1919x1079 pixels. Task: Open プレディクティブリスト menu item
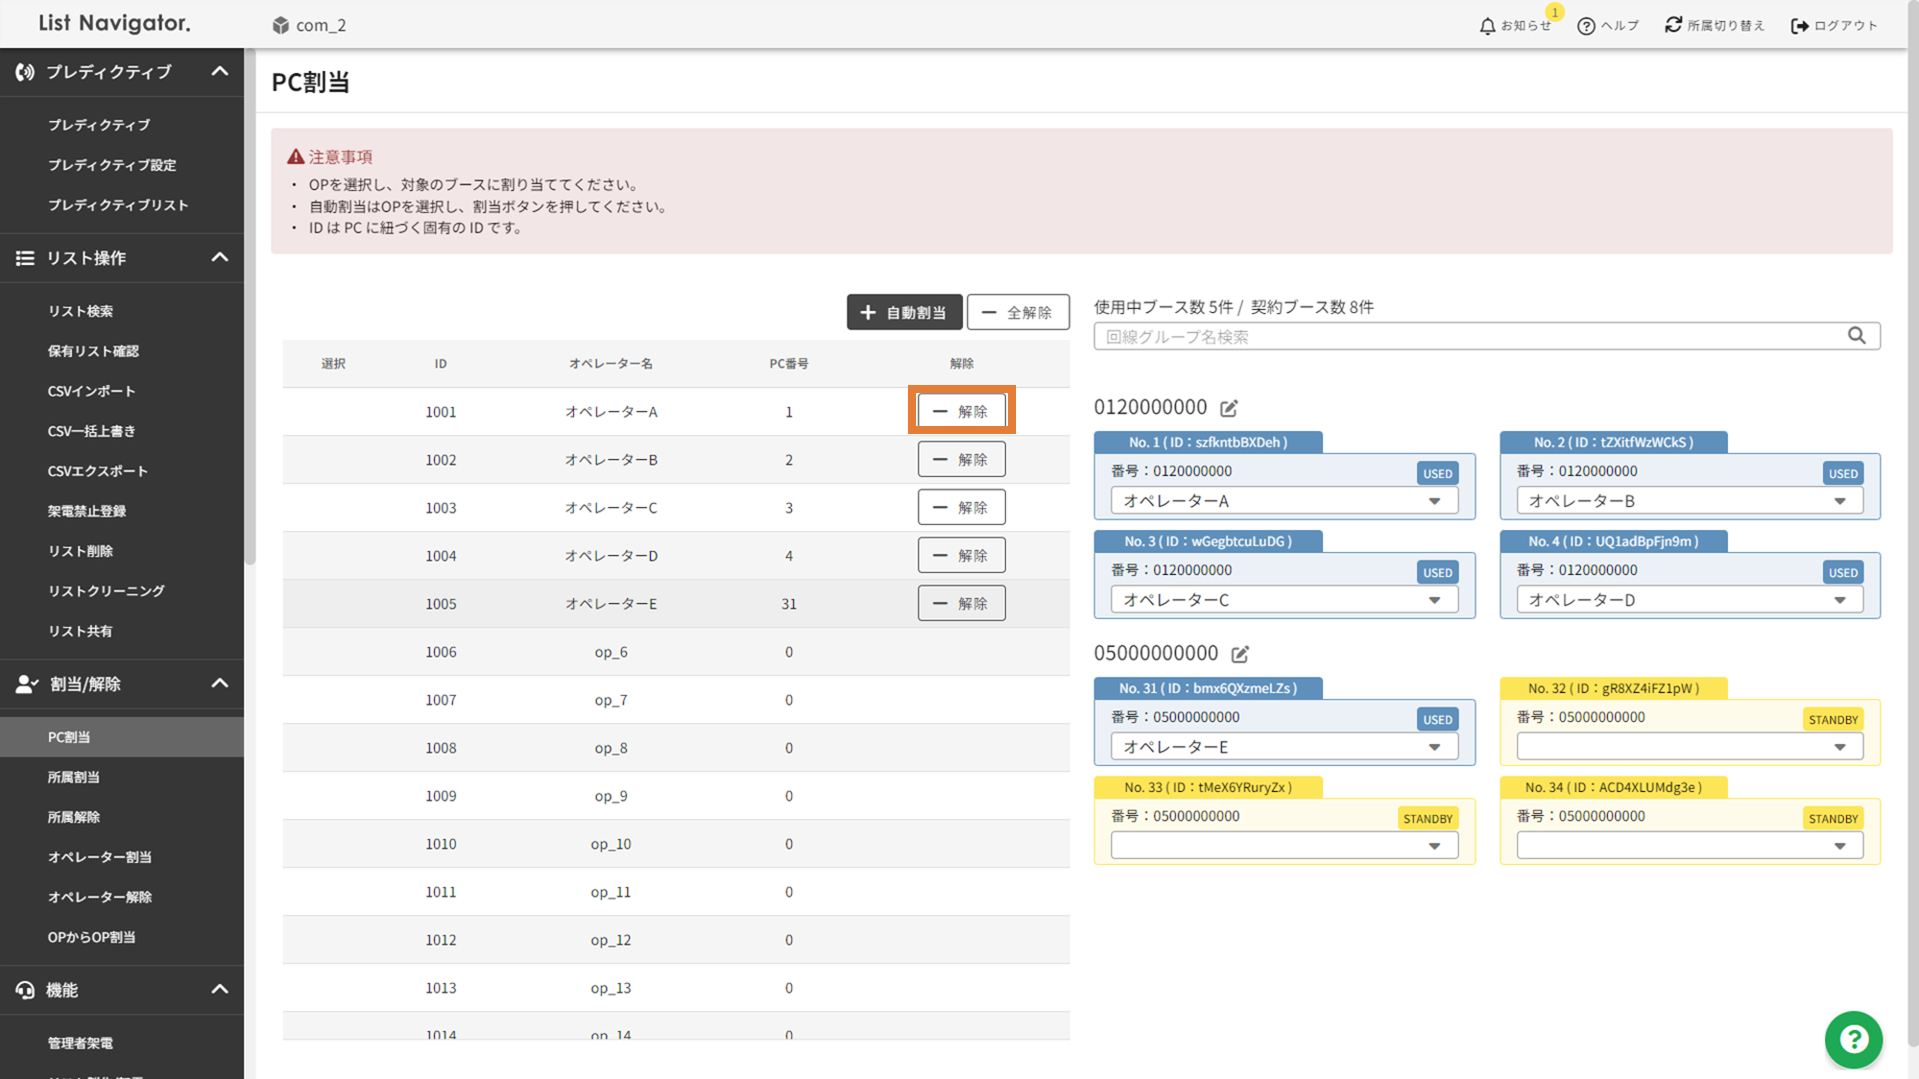(x=118, y=205)
